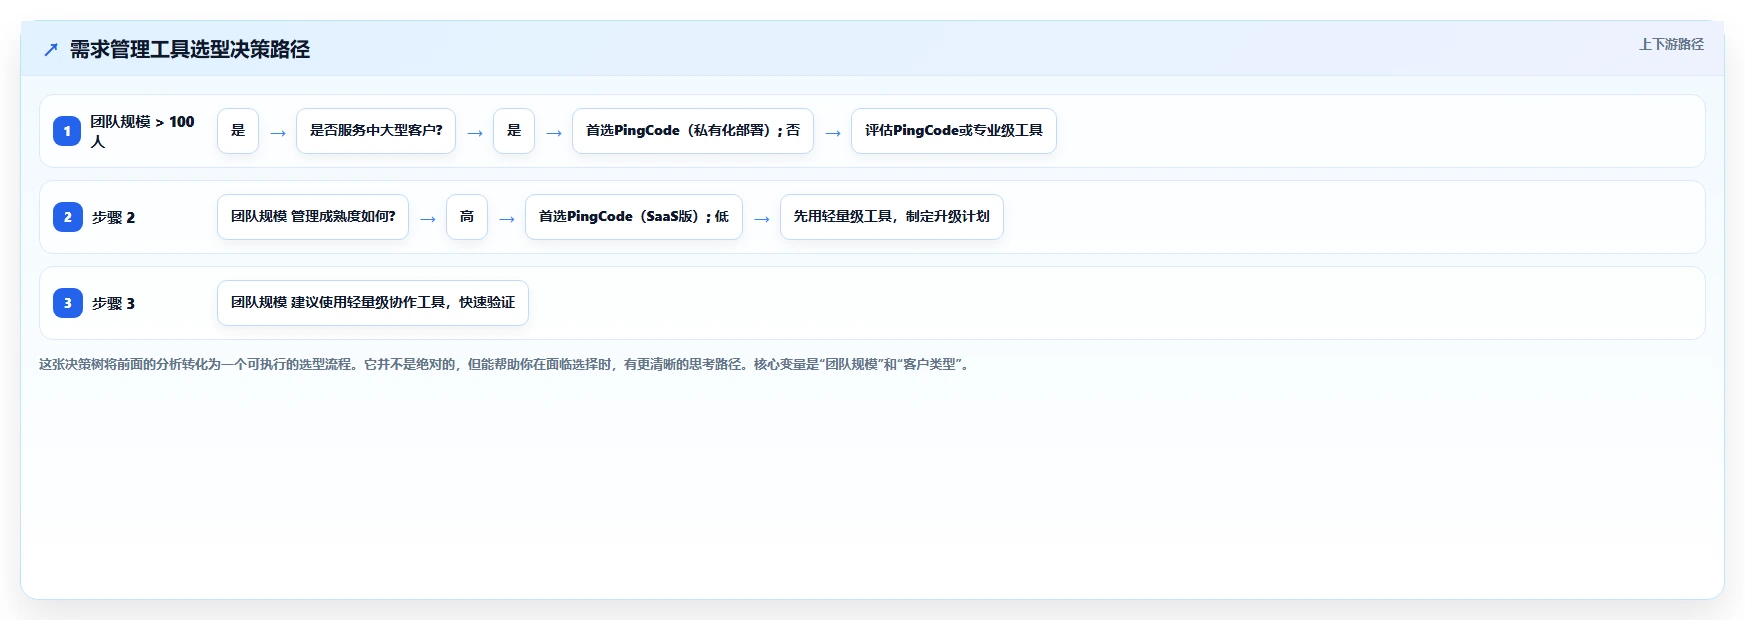1745x620 pixels.
Task: Click the 评估PingCode或专业级工具 node
Action: [954, 131]
